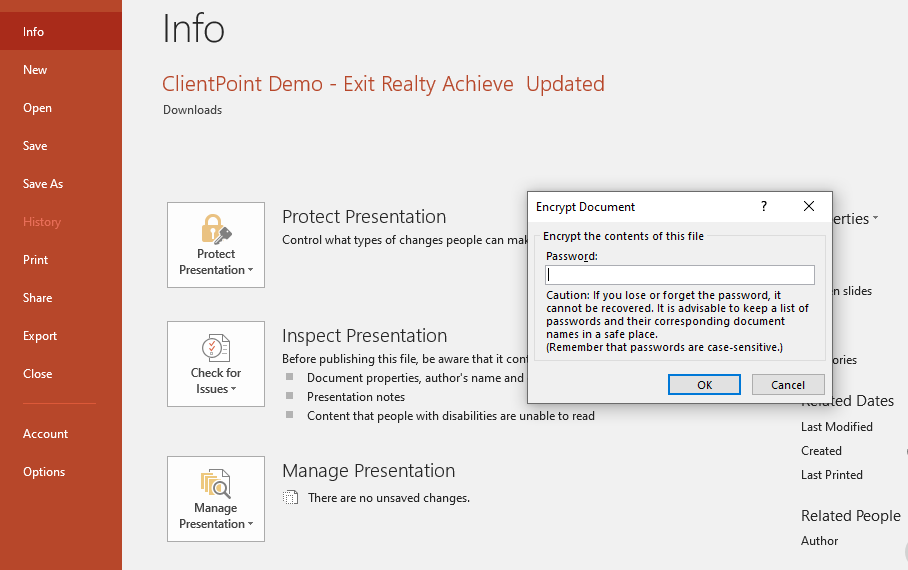Open the Manage Presentation dropdown button
Image resolution: width=908 pixels, height=570 pixels.
(x=216, y=499)
